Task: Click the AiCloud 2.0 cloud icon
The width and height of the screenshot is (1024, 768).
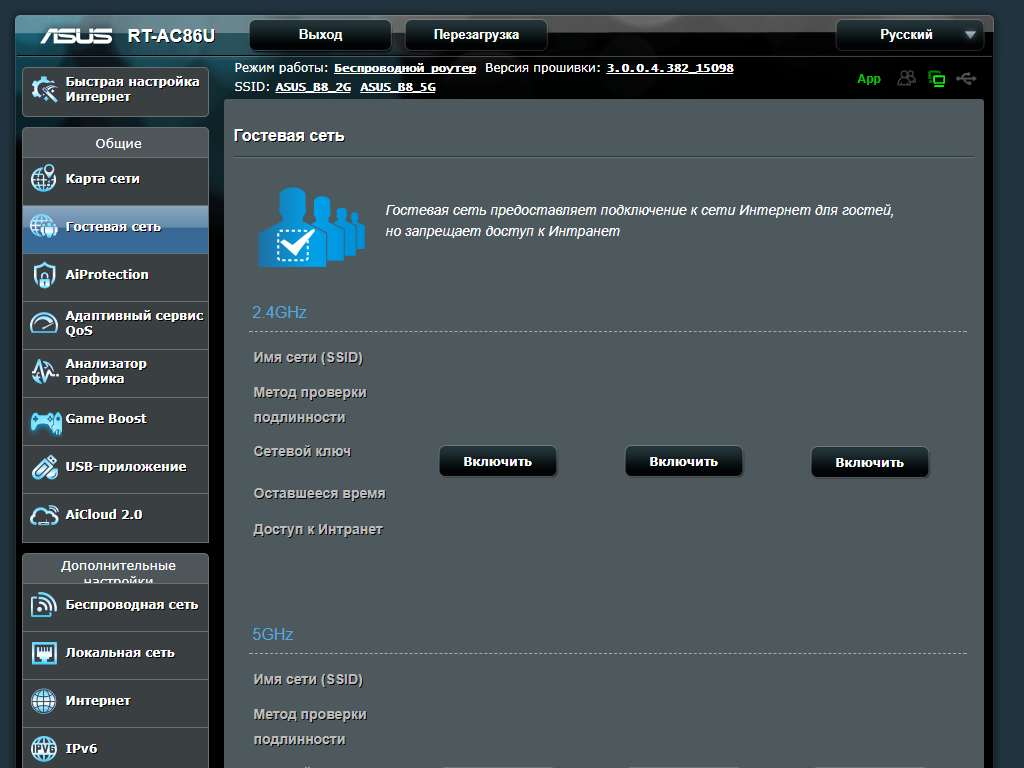Action: coord(44,515)
